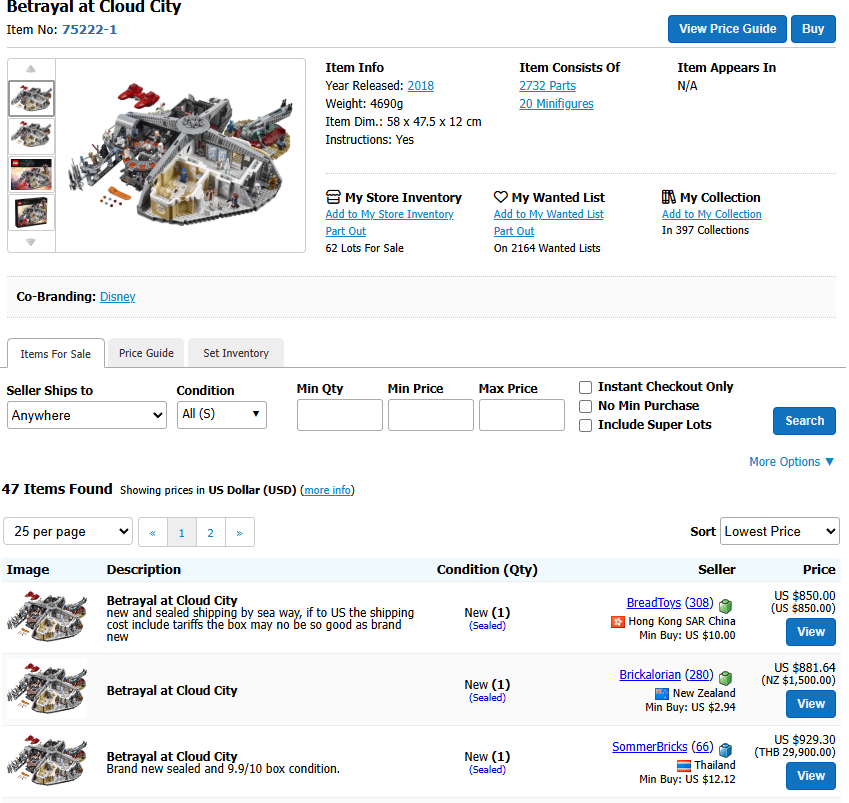Expand More Options

[791, 461]
